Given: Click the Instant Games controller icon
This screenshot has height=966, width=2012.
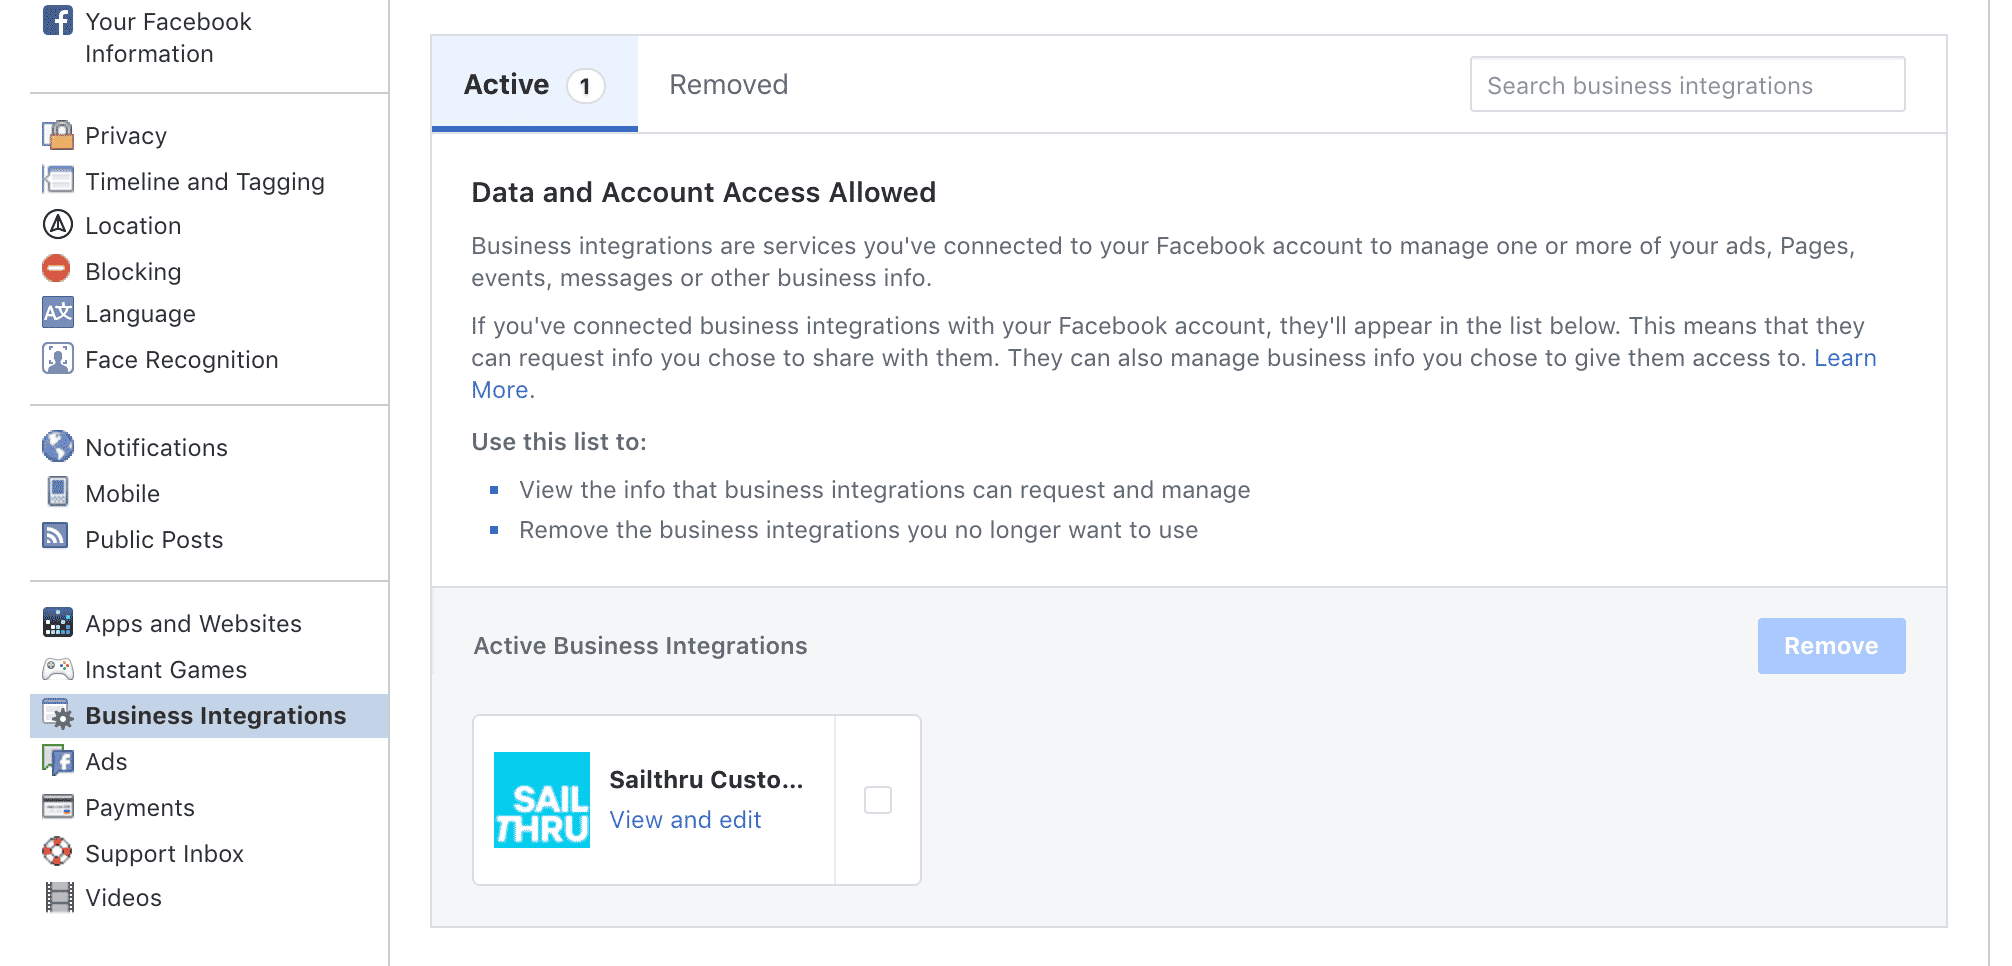Looking at the screenshot, I should pos(58,668).
